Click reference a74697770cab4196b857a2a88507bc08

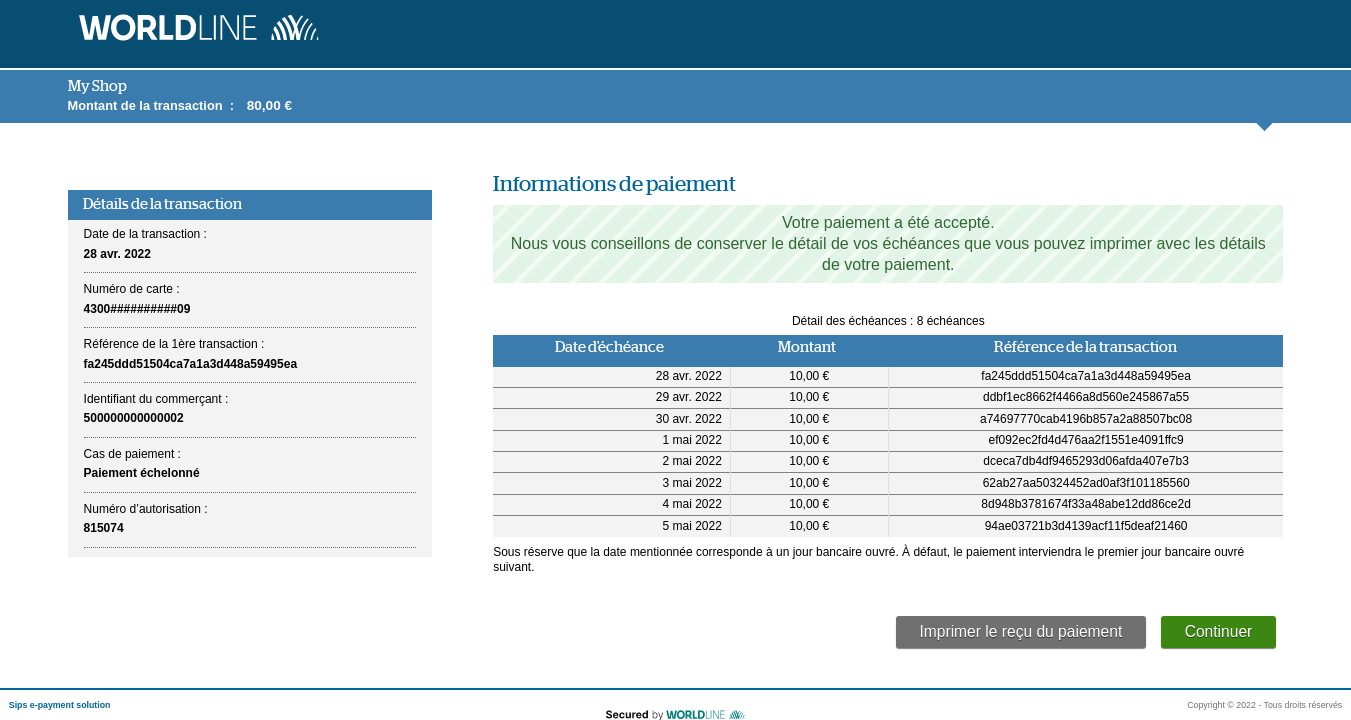click(1086, 419)
